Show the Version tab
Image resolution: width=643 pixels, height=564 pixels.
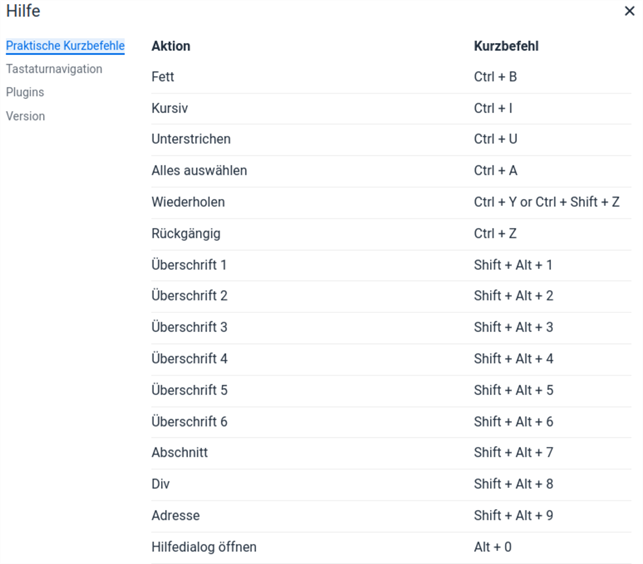26,116
